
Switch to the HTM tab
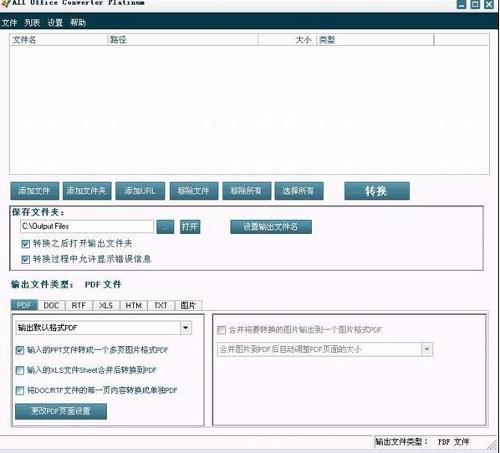pos(133,305)
